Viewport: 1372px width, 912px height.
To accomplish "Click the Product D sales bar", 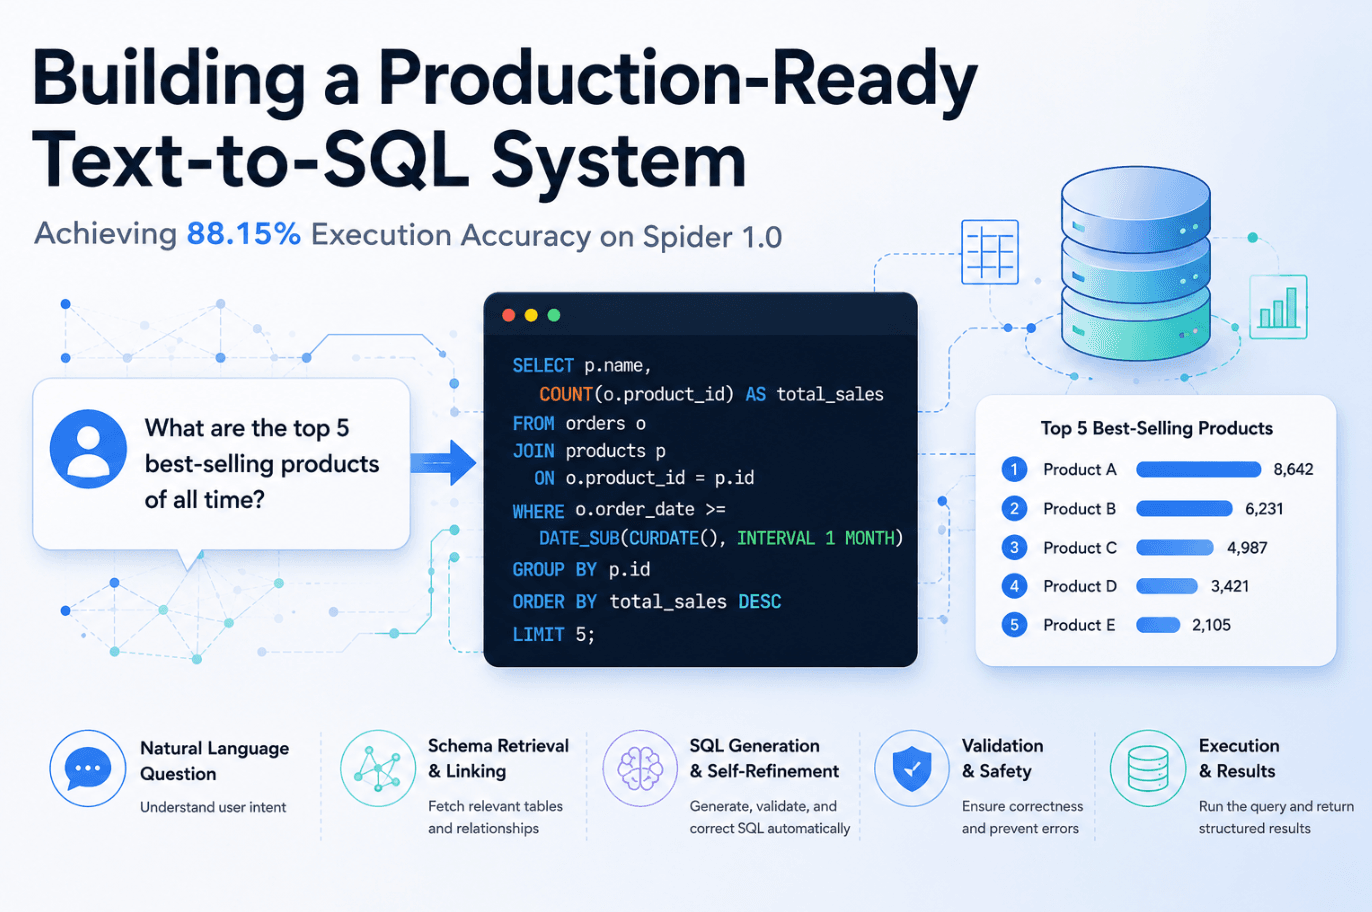I will pos(1167,586).
